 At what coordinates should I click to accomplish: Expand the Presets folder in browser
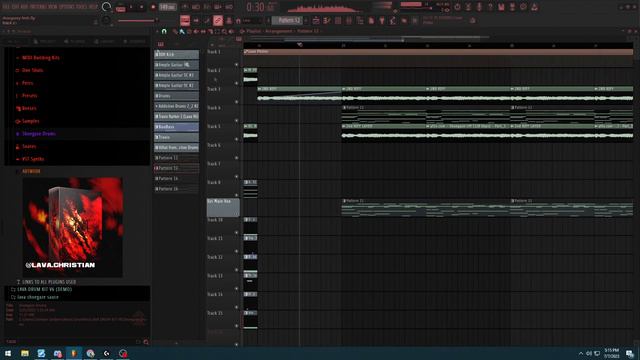(x=29, y=96)
